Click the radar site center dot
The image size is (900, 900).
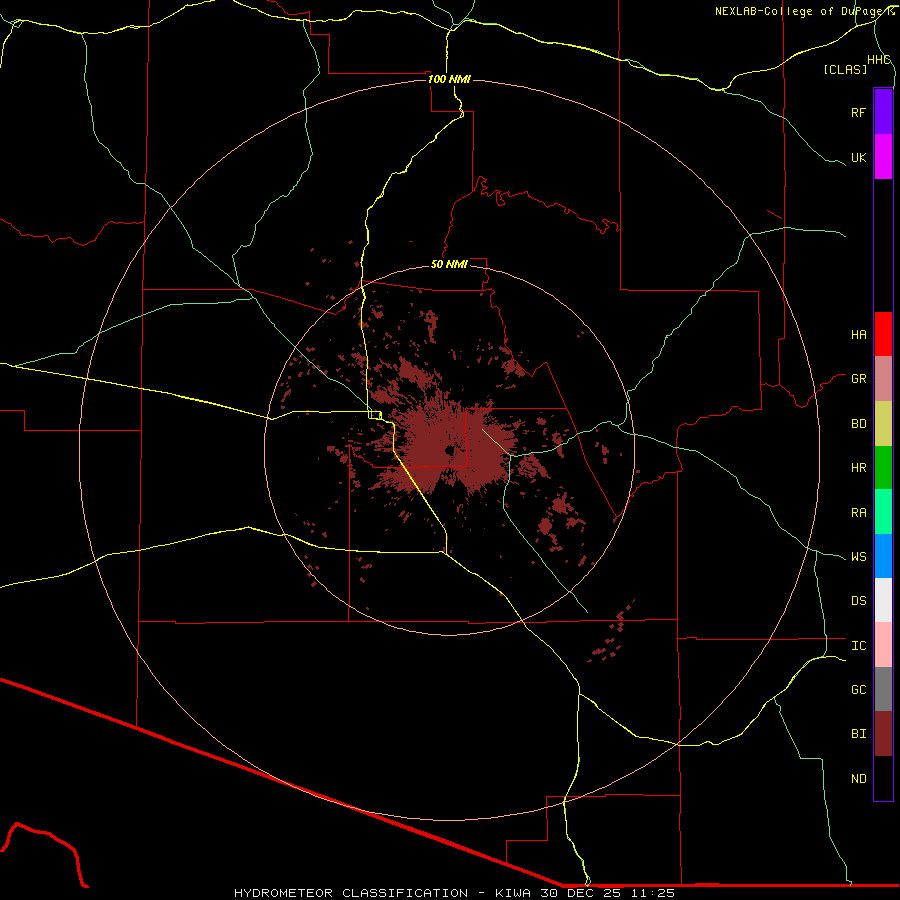[449, 451]
